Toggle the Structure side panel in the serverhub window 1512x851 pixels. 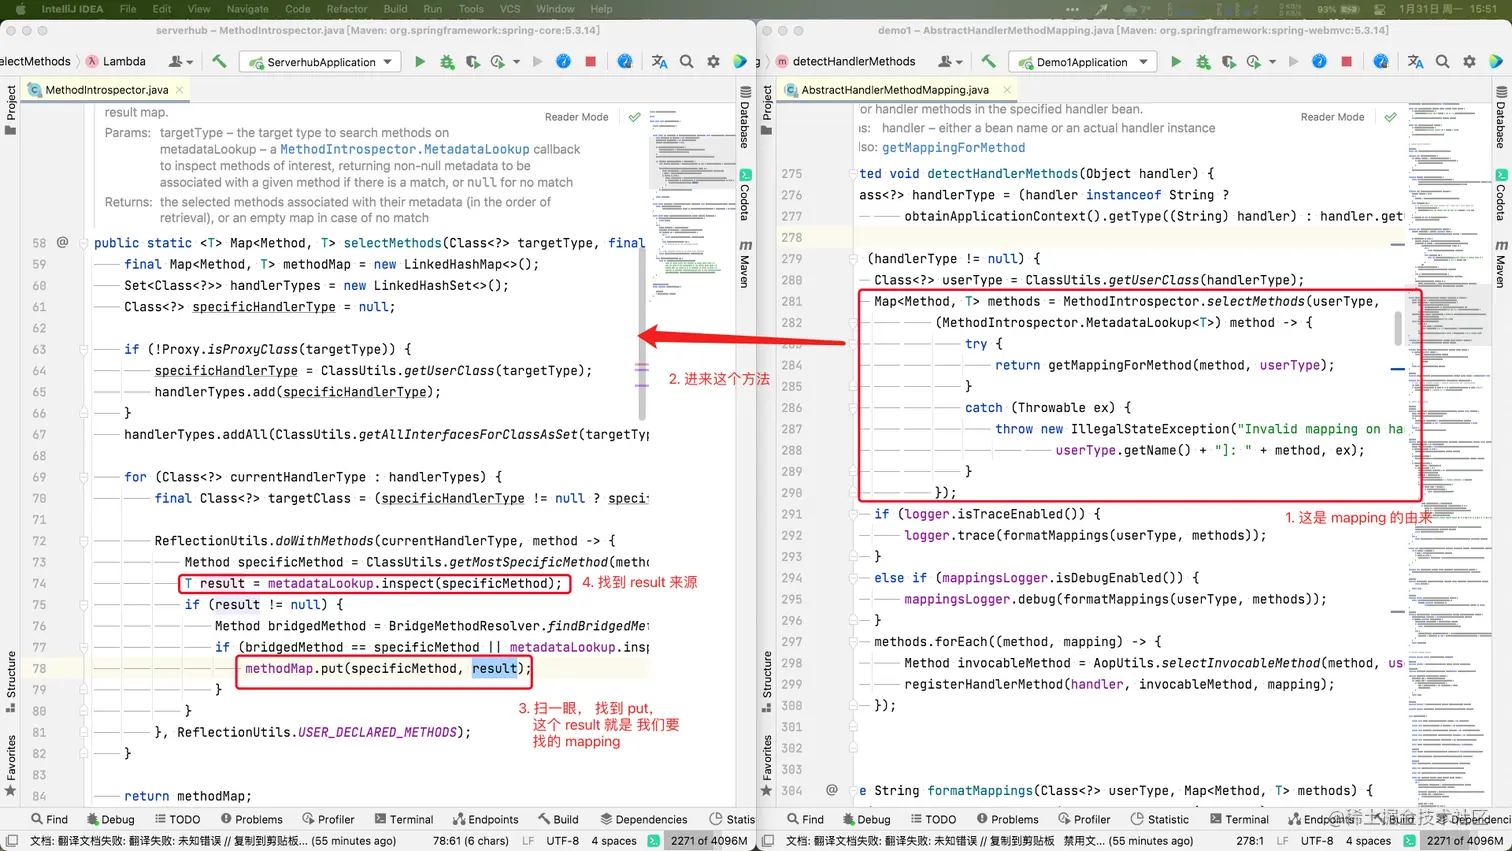pos(11,681)
